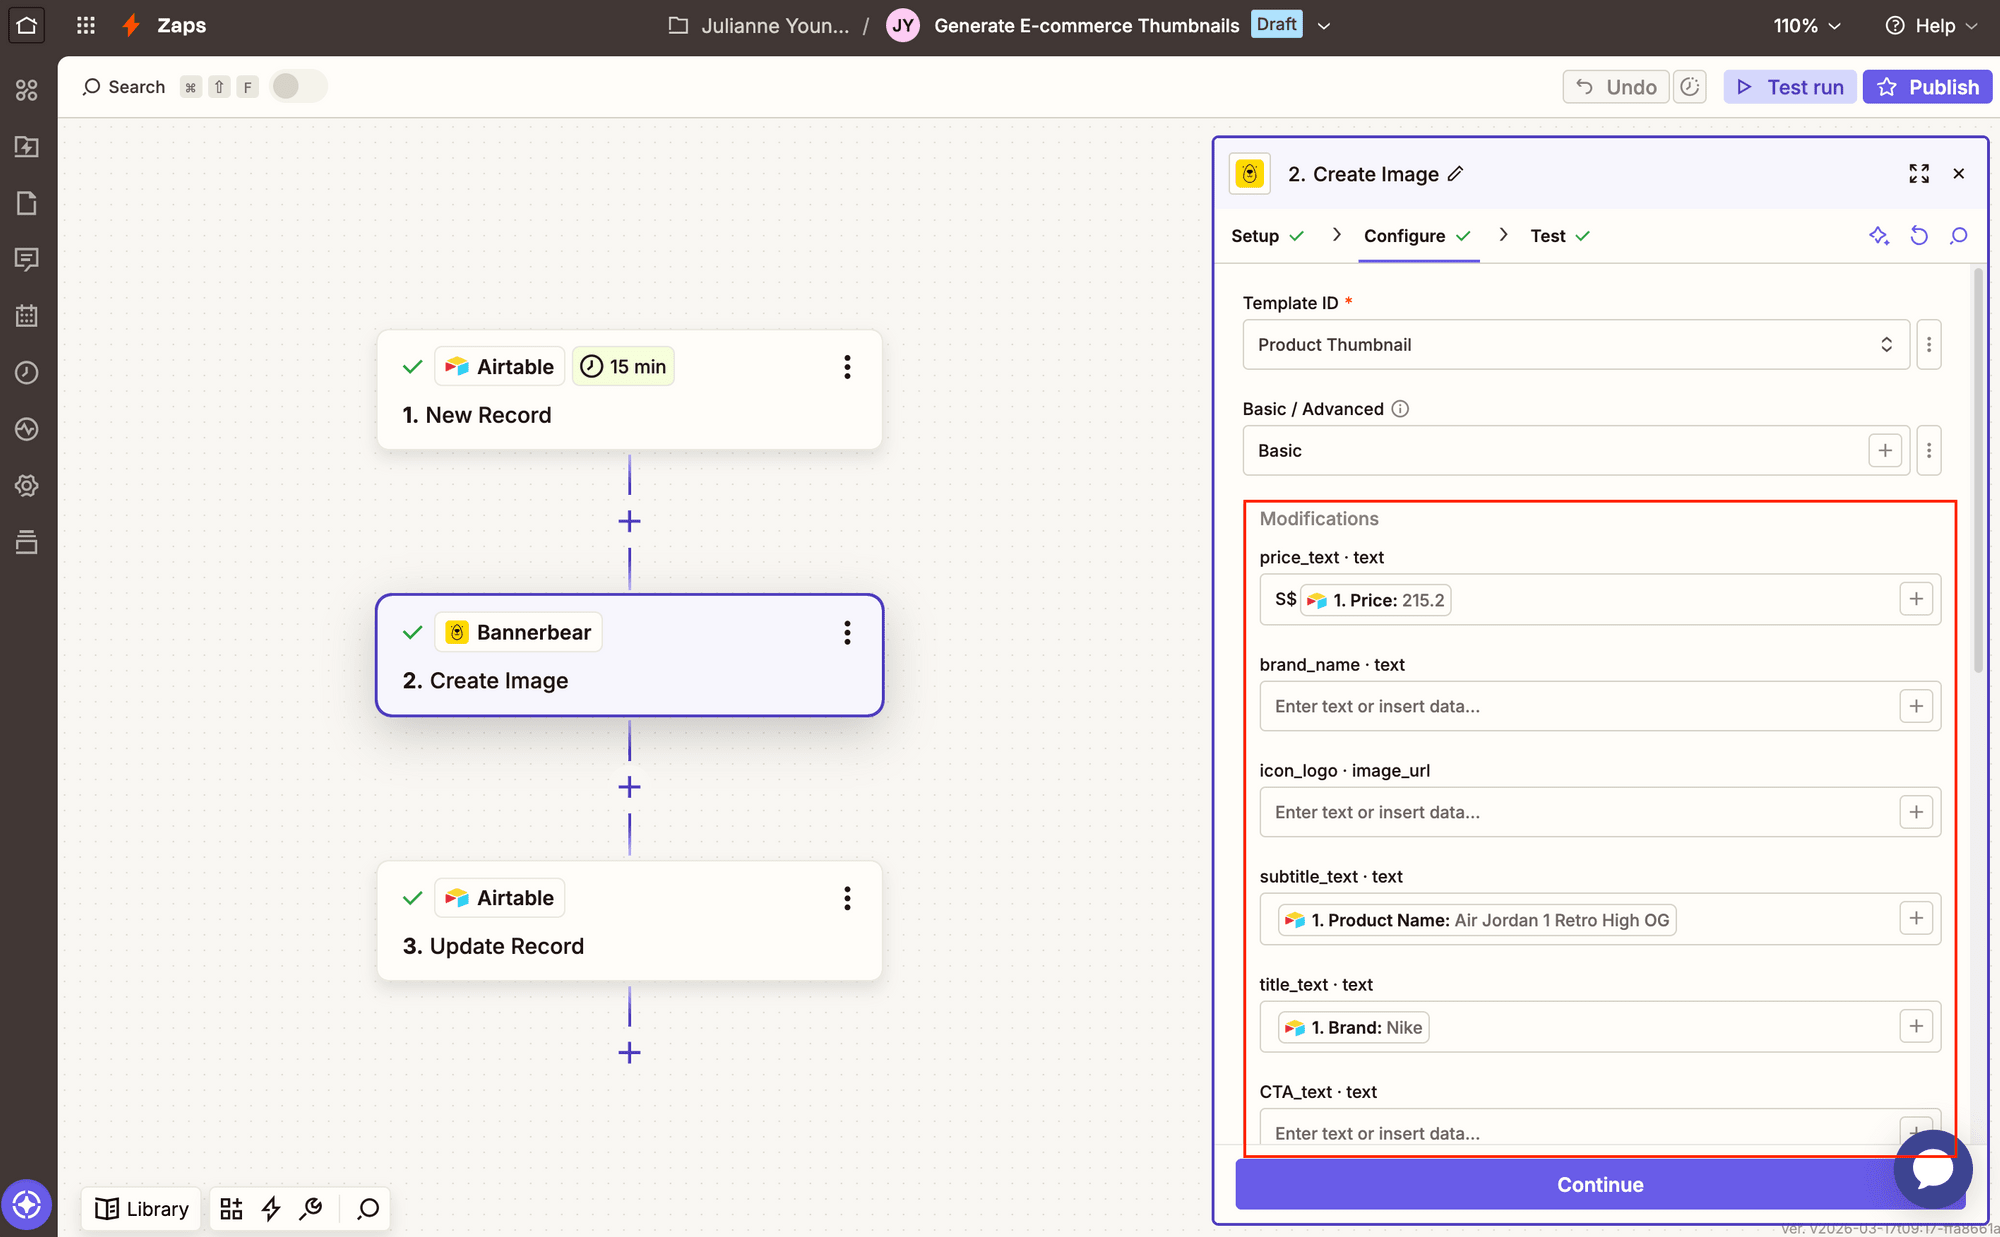
Task: Open the Tables sidebar icon
Action: point(27,316)
